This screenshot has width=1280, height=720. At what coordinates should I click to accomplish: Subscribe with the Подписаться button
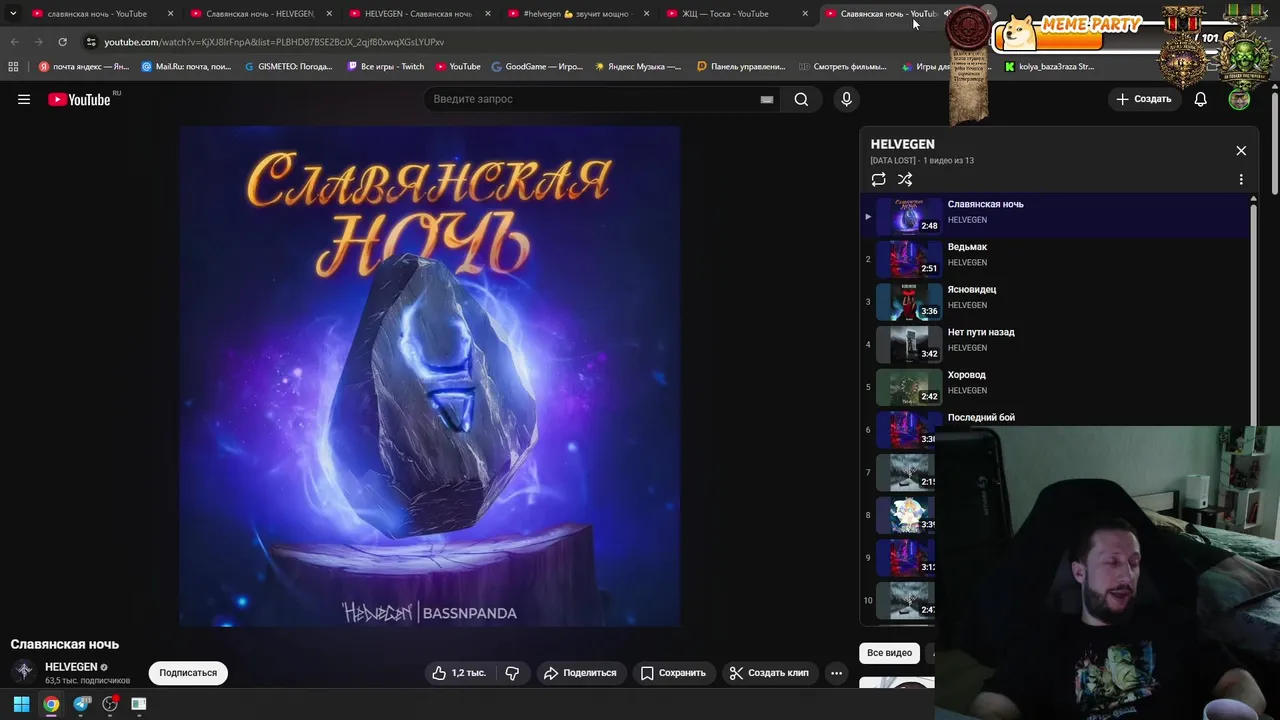(x=188, y=673)
